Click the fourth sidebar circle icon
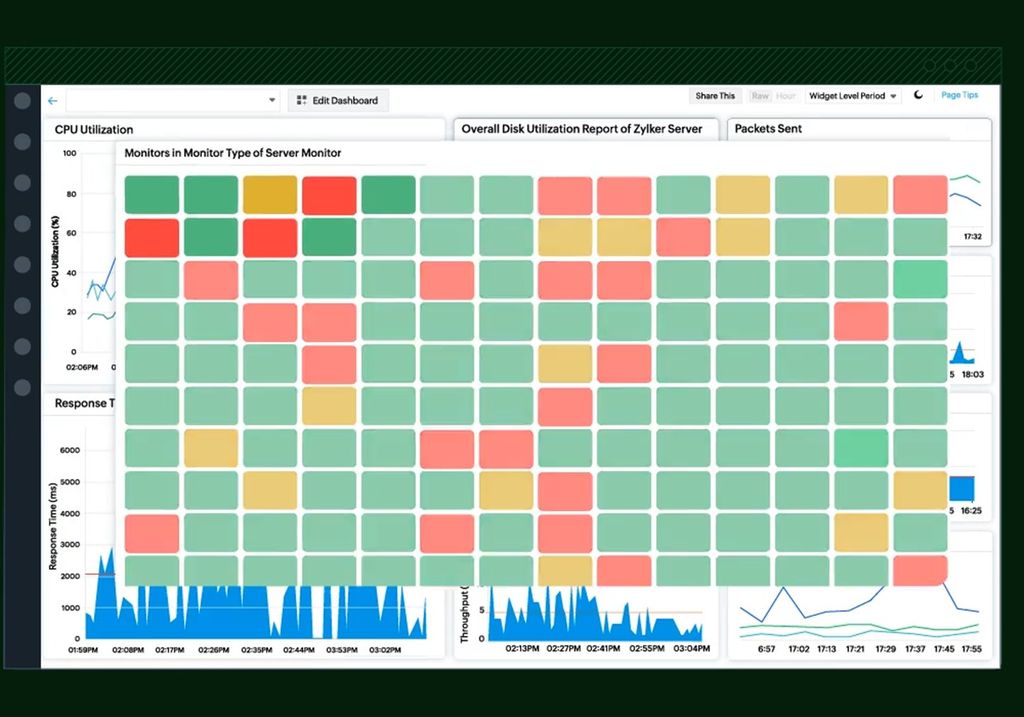The image size is (1024, 717). point(21,224)
